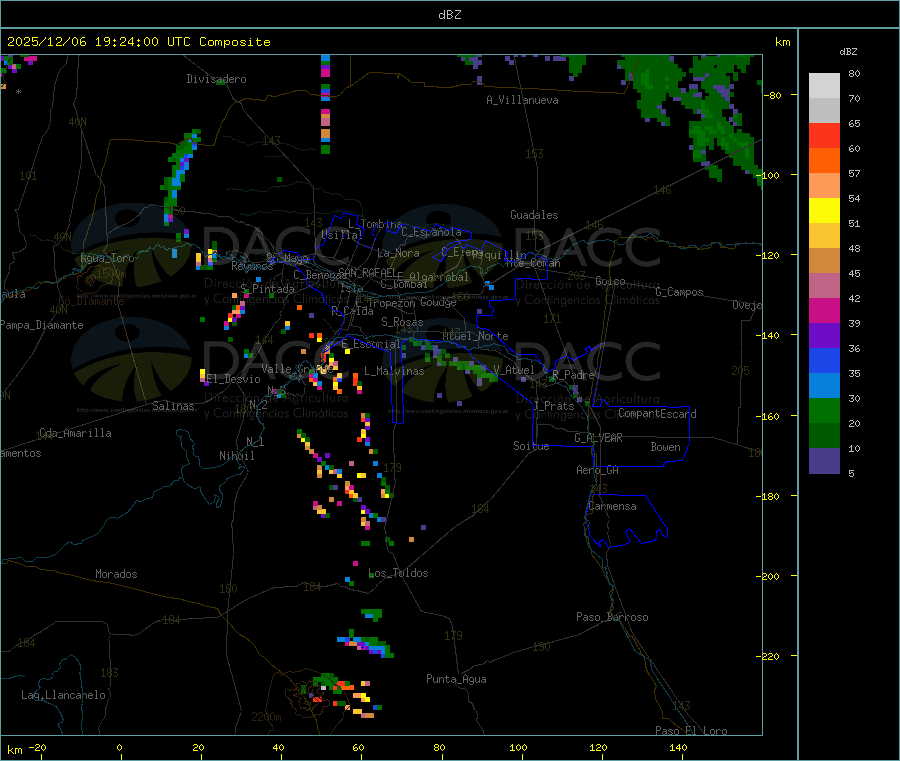Click the Agua_Toro location label
Screen dimensions: 900x761
(x=107, y=258)
